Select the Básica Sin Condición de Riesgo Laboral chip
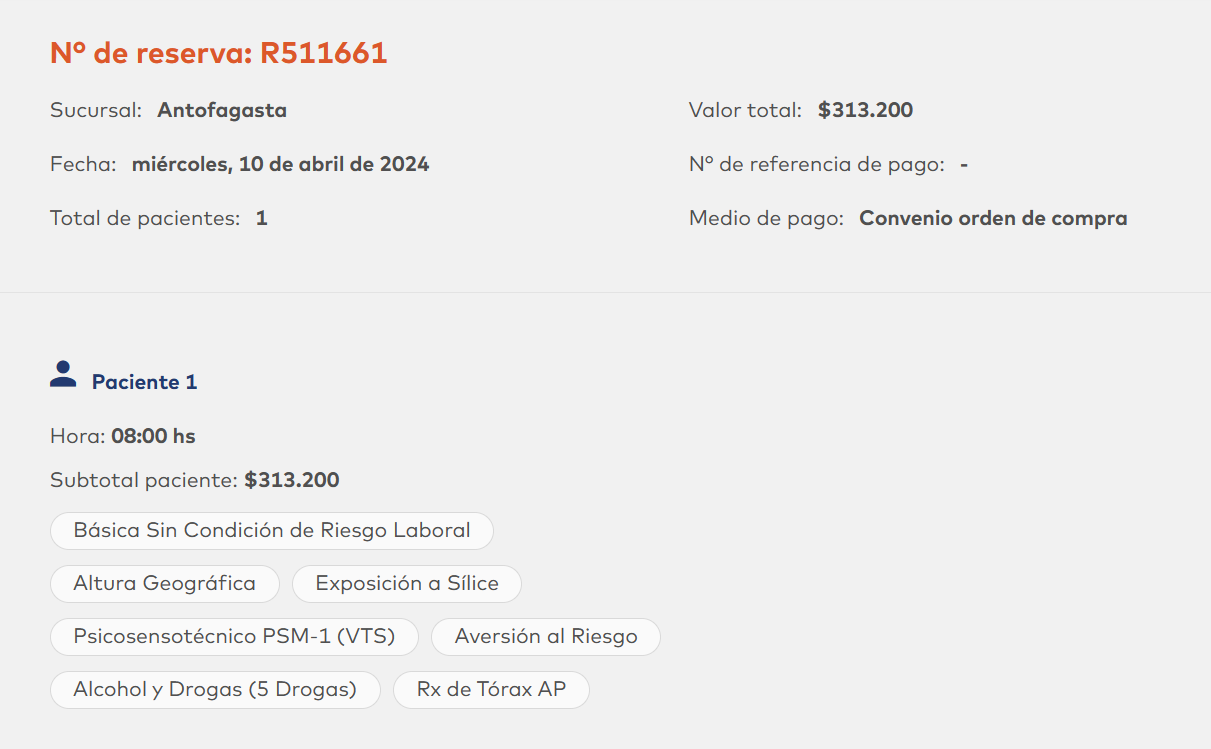Screen dimensions: 1211x749 coord(272,531)
